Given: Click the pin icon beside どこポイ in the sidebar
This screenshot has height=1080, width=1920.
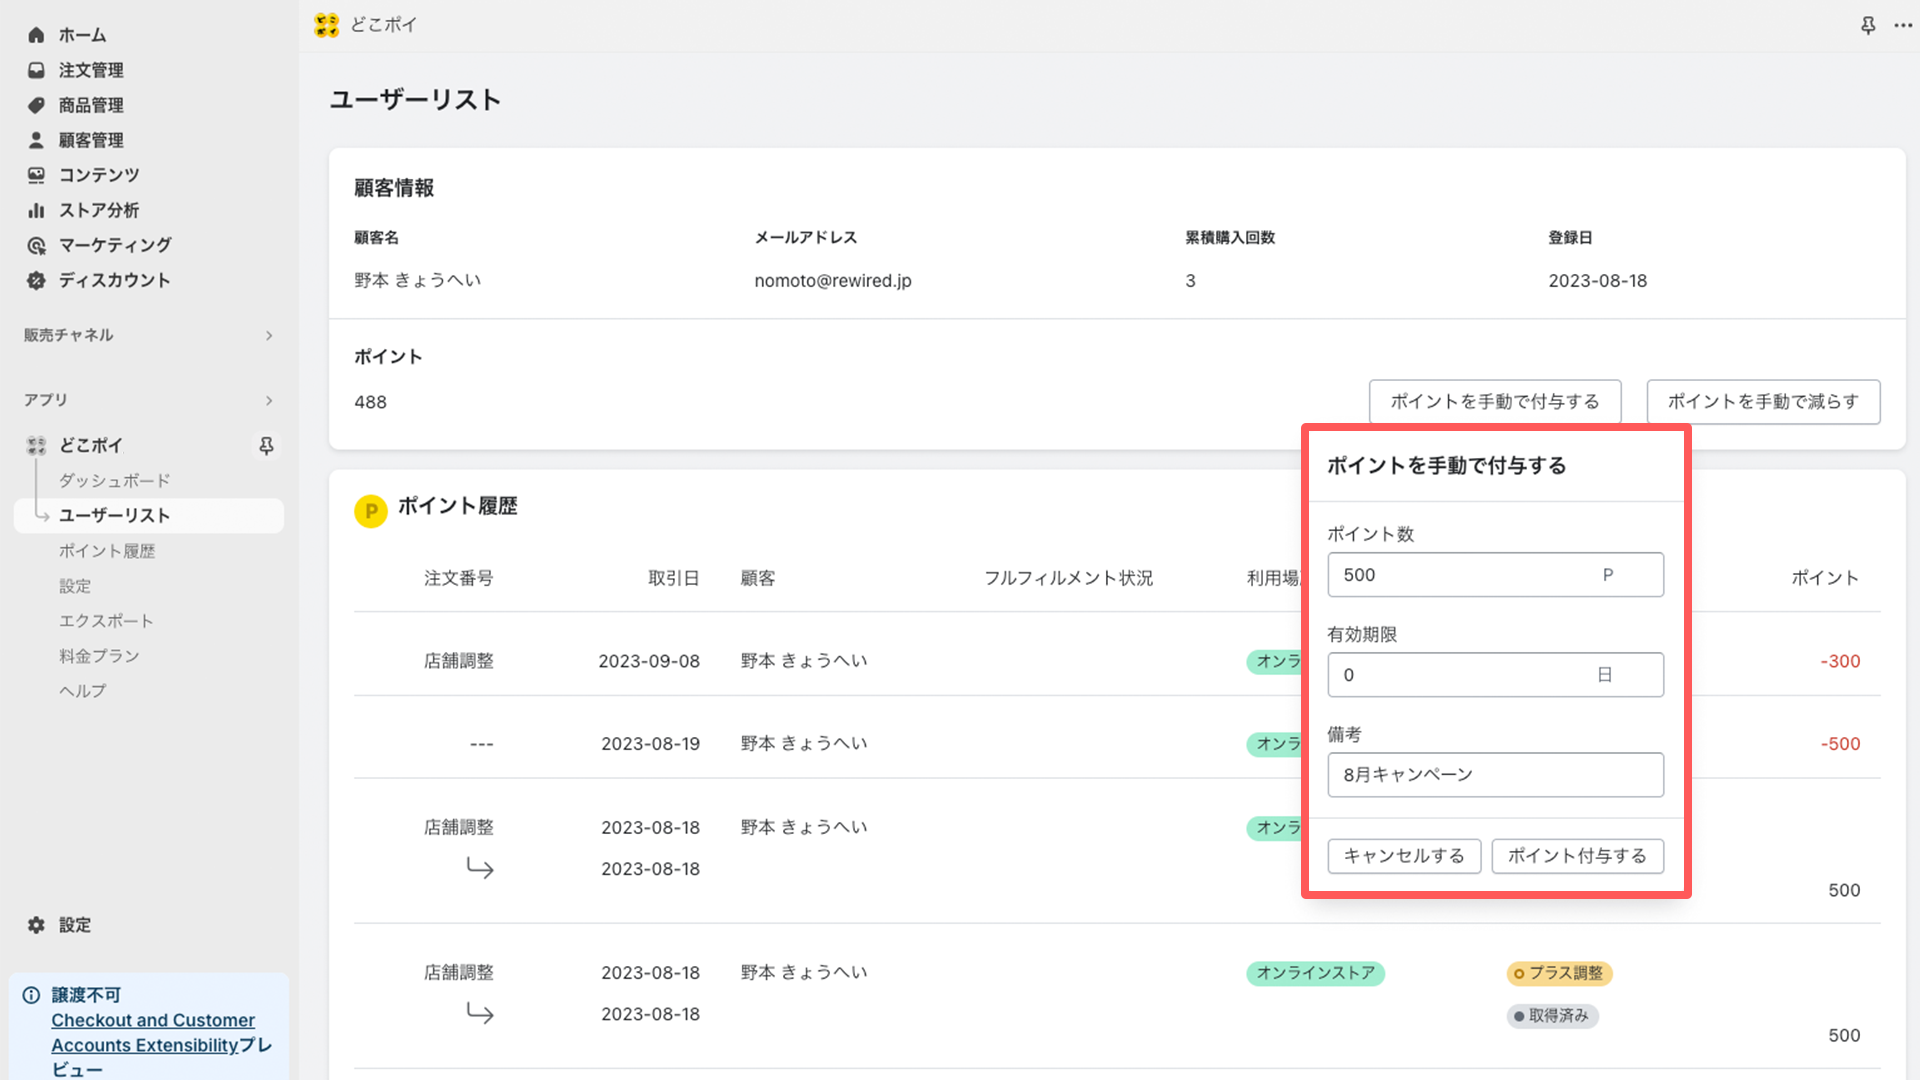Looking at the screenshot, I should [x=266, y=445].
